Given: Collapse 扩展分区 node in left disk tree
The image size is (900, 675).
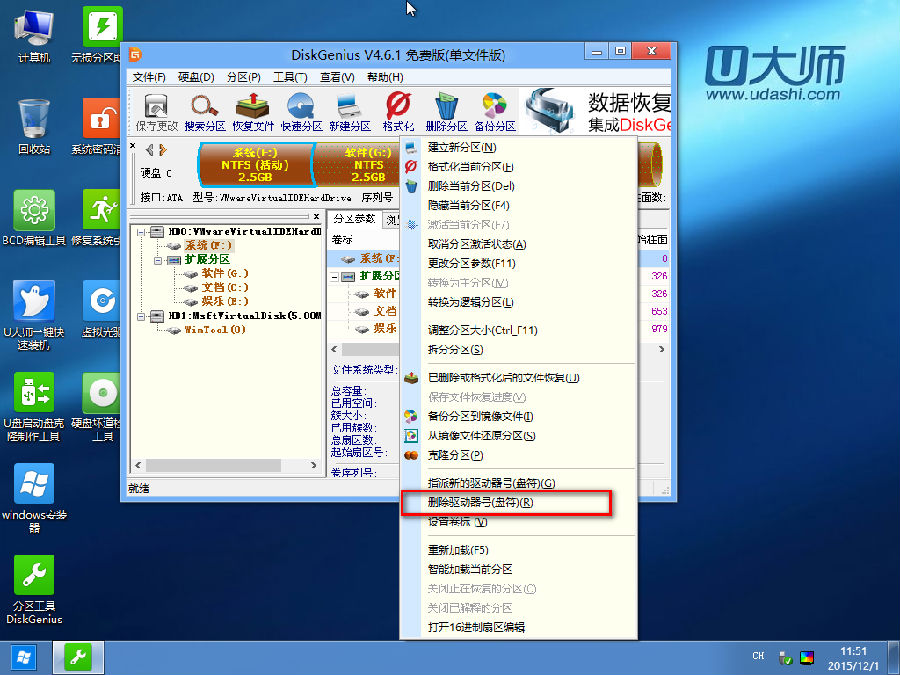Looking at the screenshot, I should (x=158, y=259).
